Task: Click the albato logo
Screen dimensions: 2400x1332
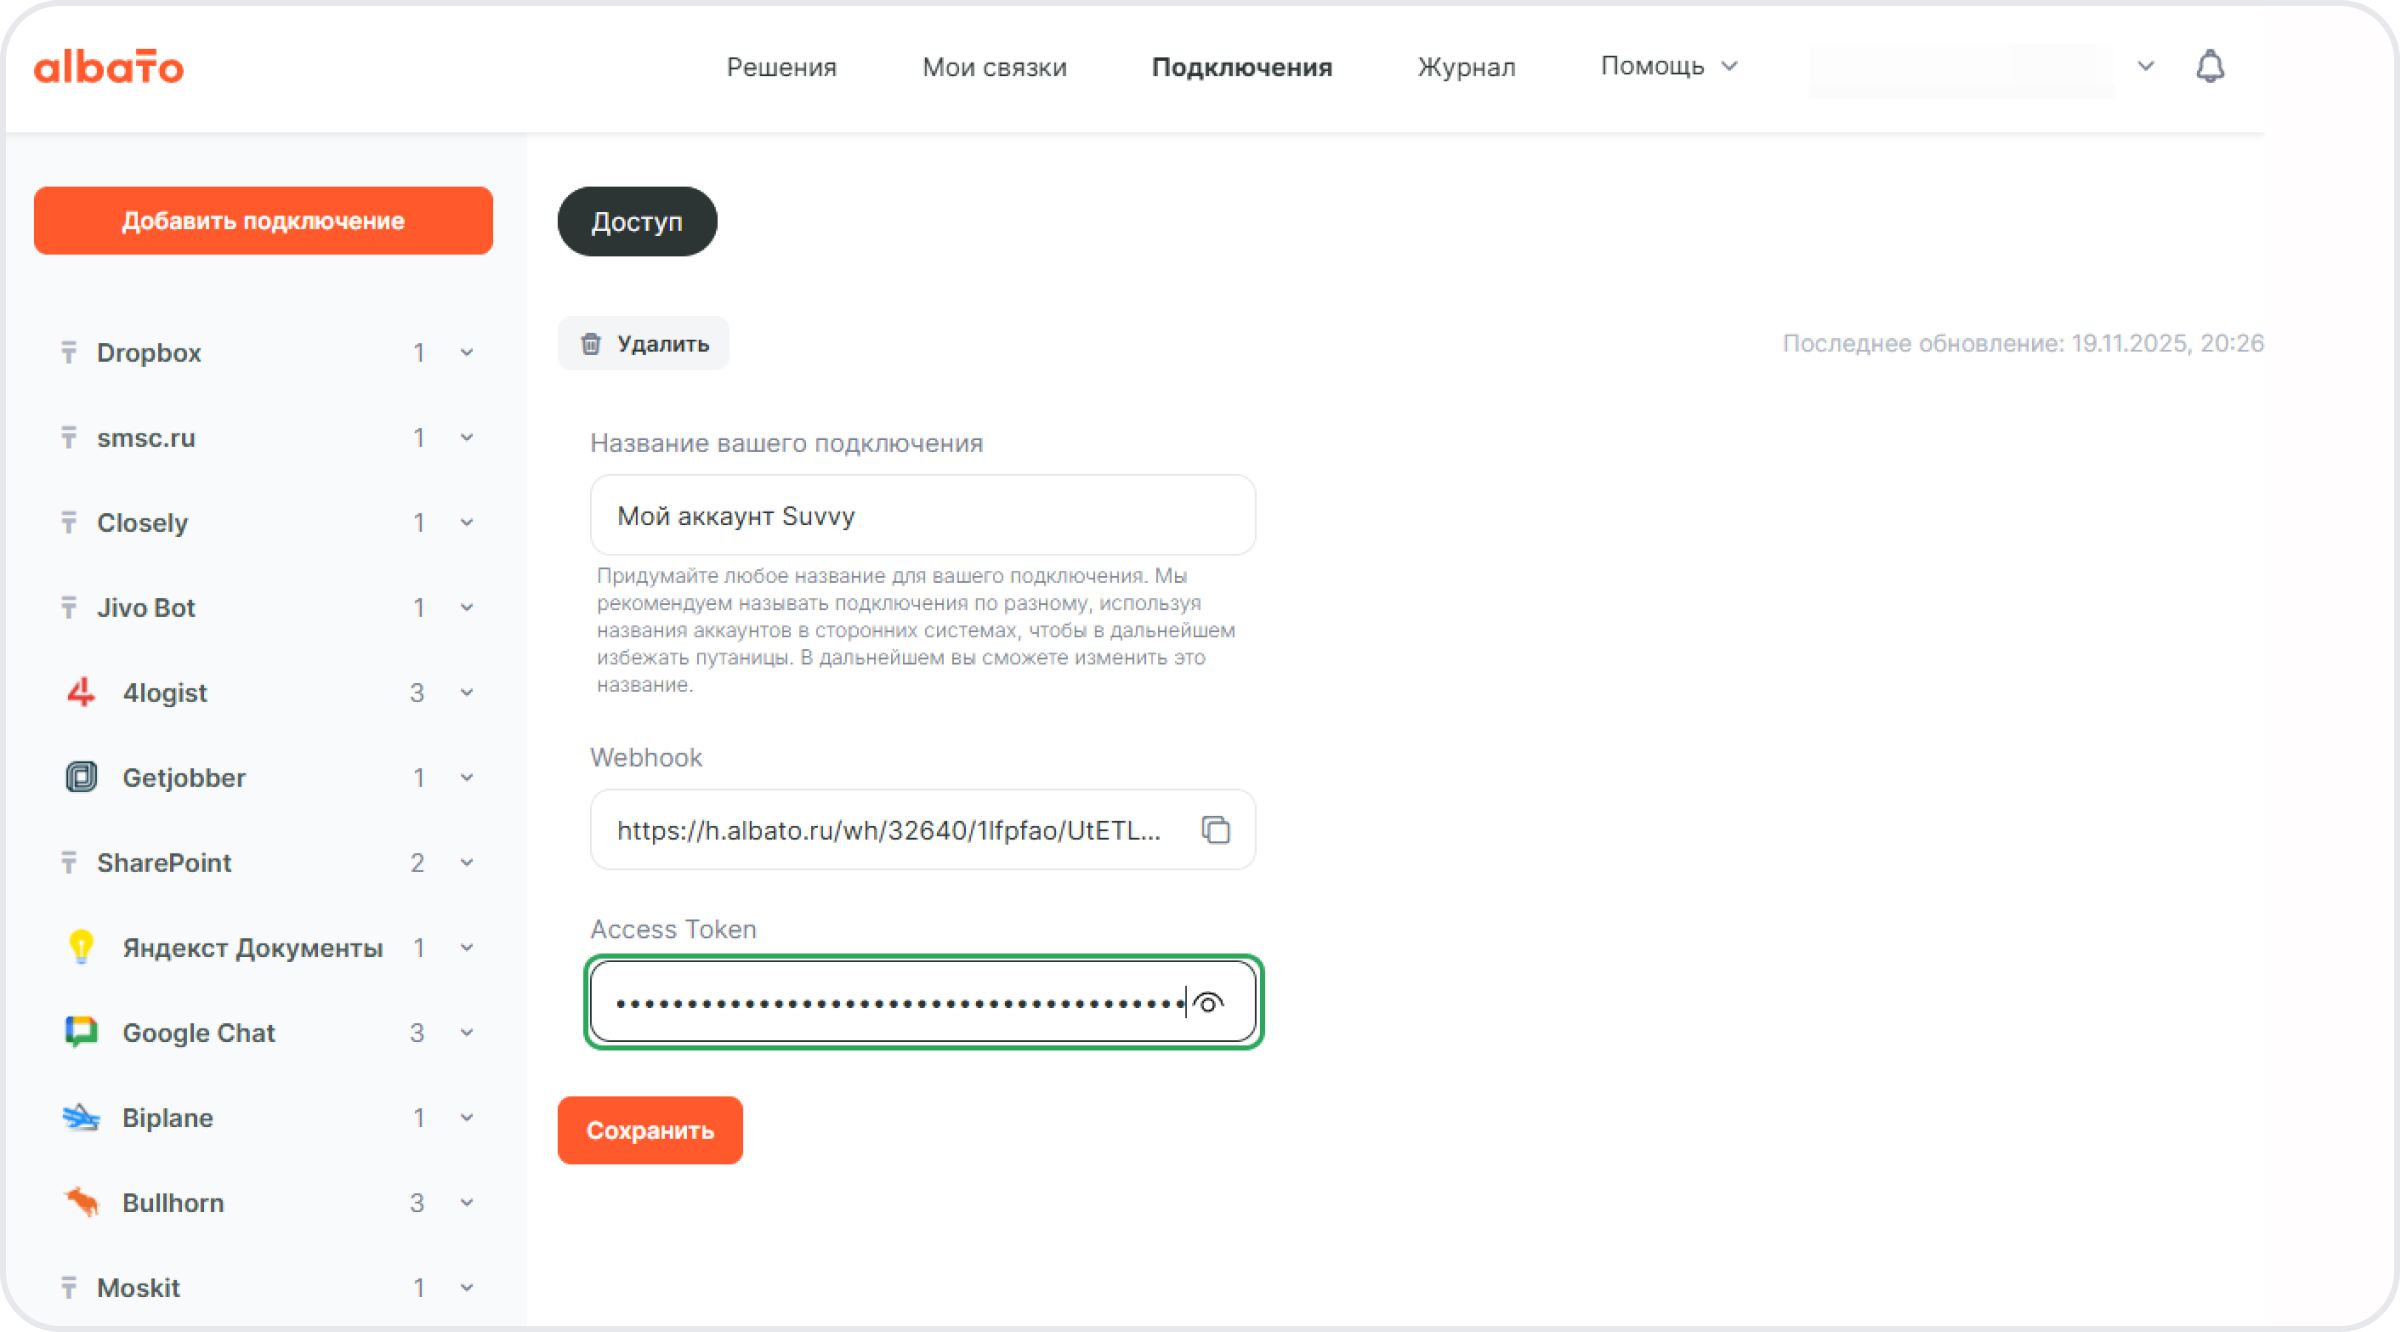Action: point(109,67)
